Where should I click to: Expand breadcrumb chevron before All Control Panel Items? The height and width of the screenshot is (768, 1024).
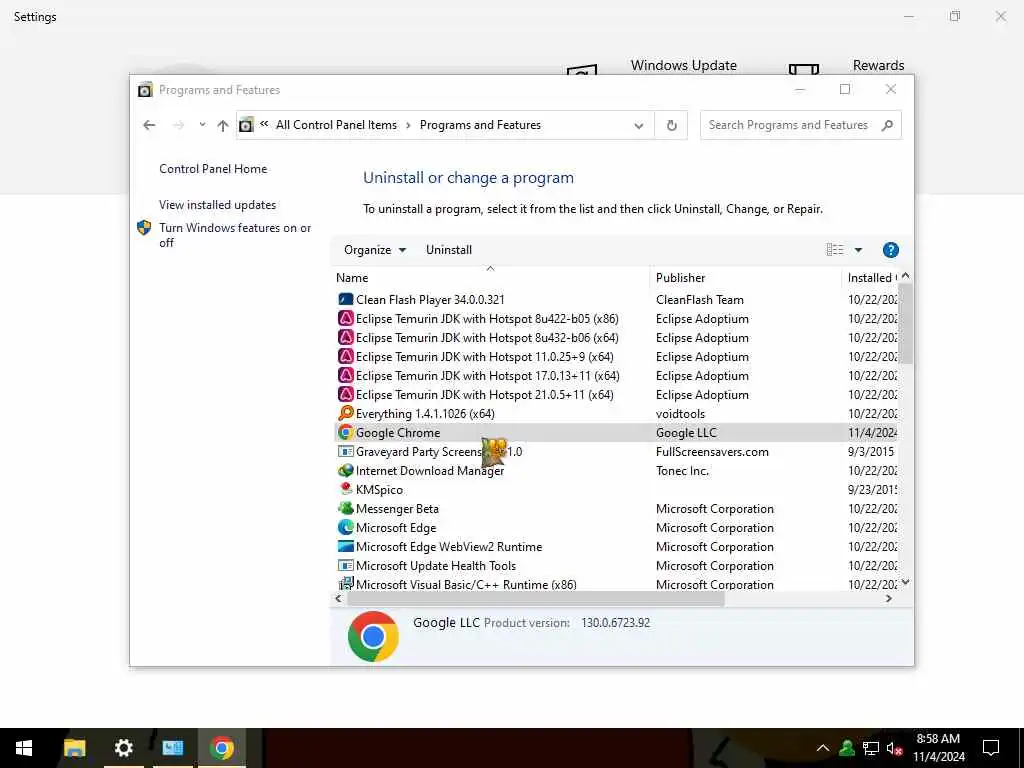pyautogui.click(x=264, y=124)
